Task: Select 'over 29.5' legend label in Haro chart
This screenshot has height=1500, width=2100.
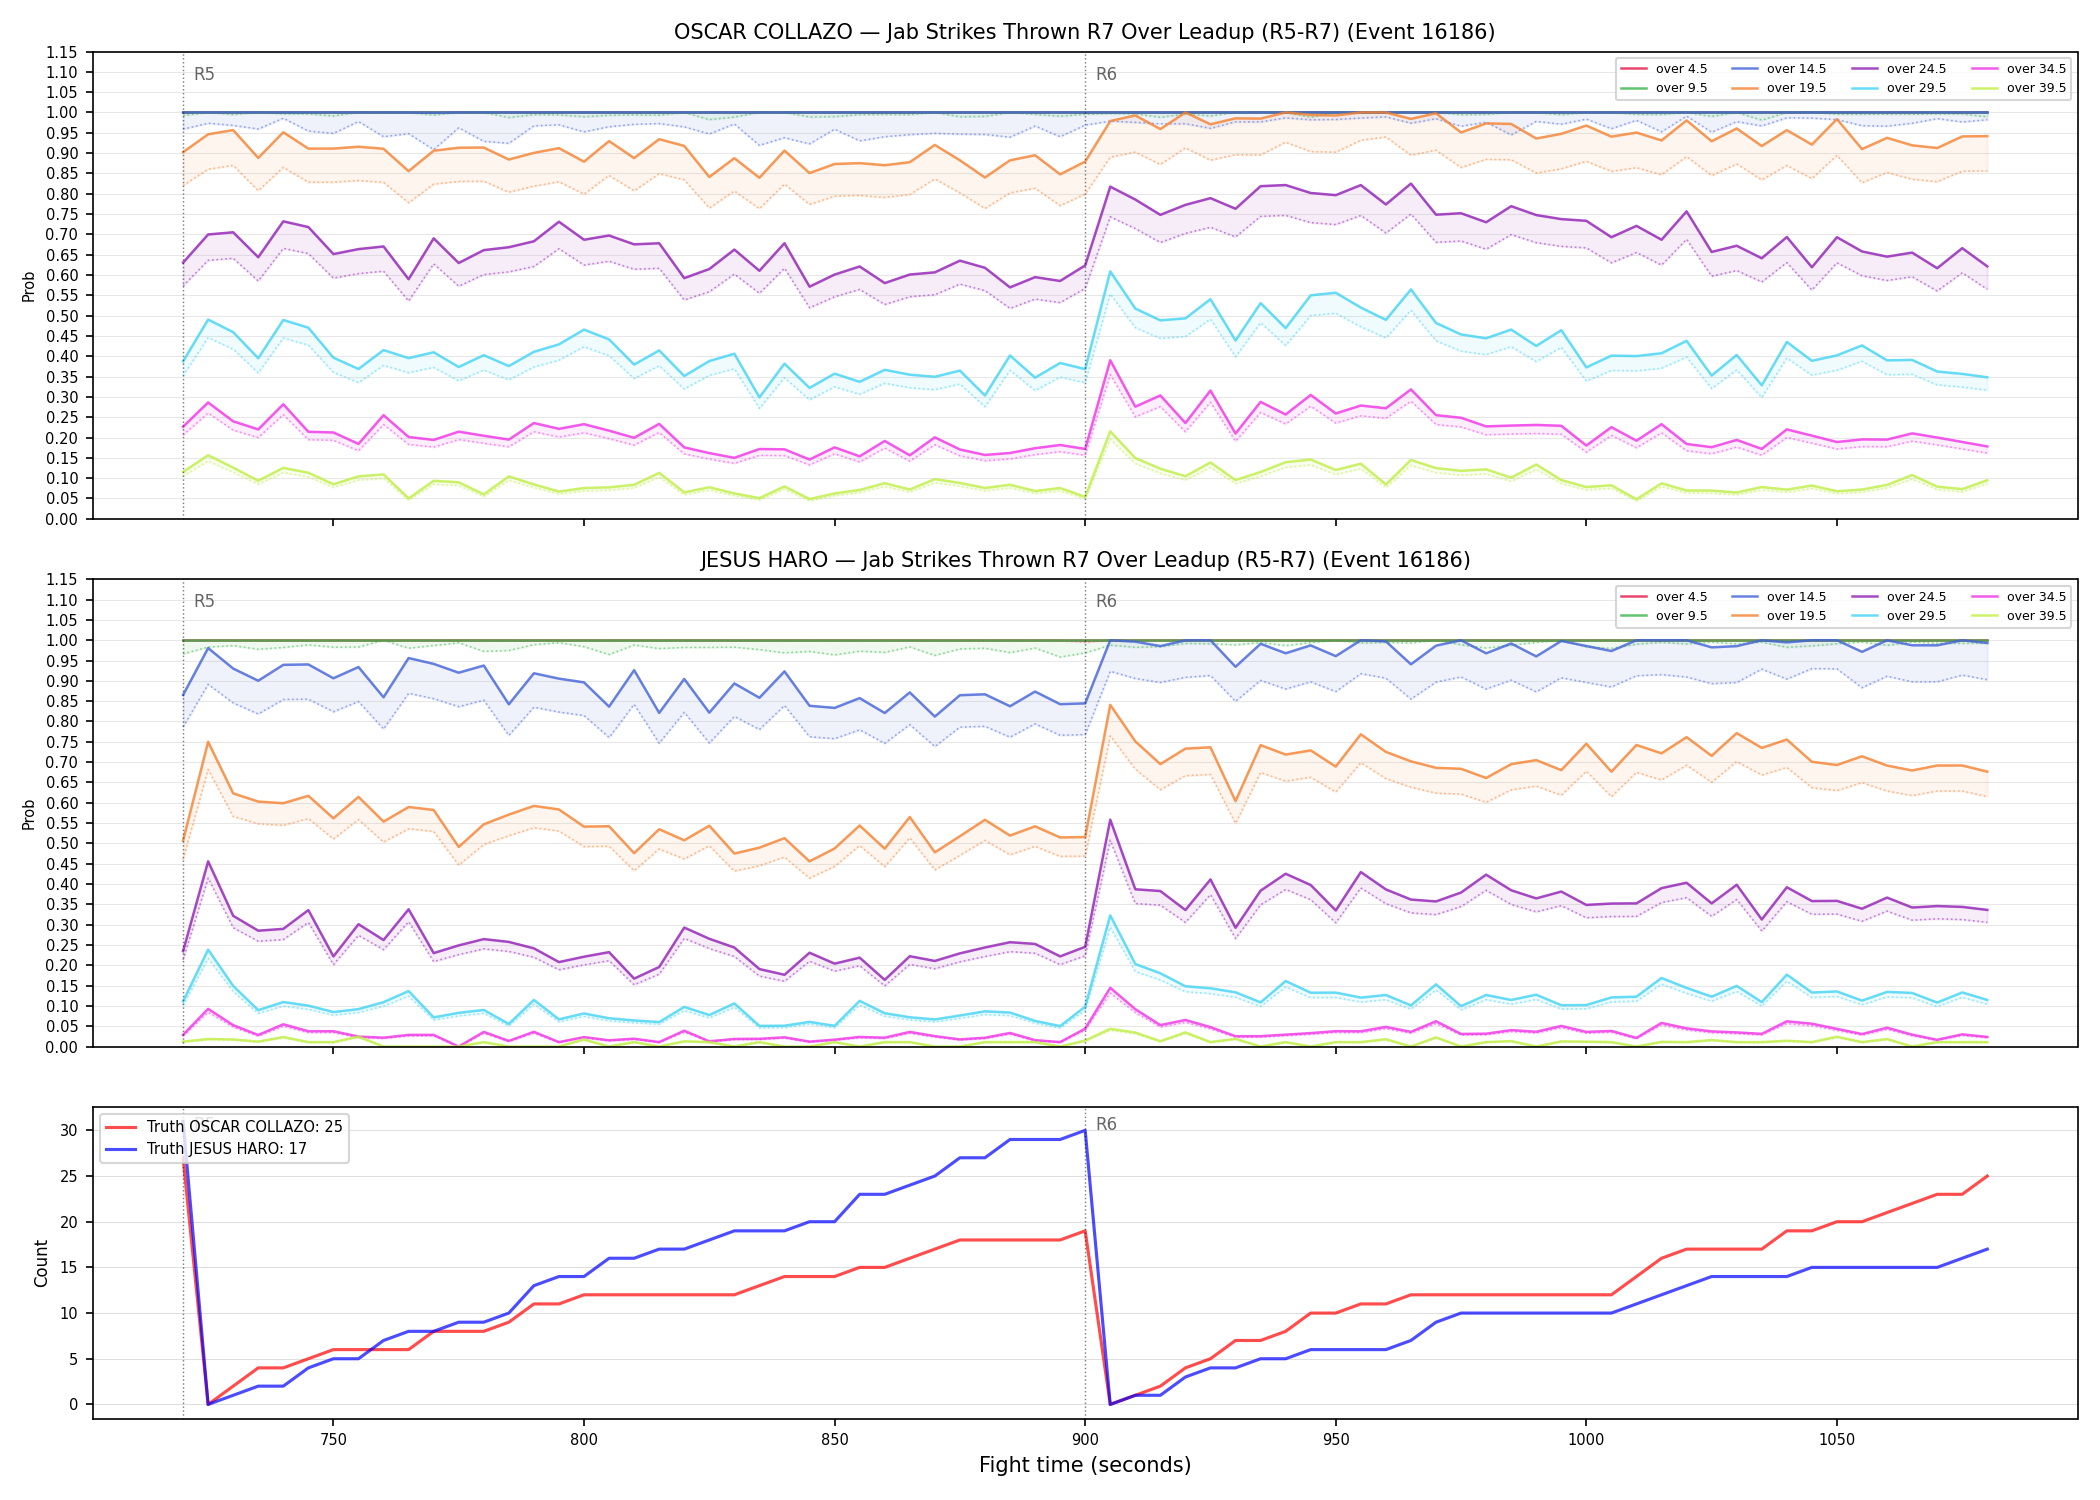Action: (1916, 616)
